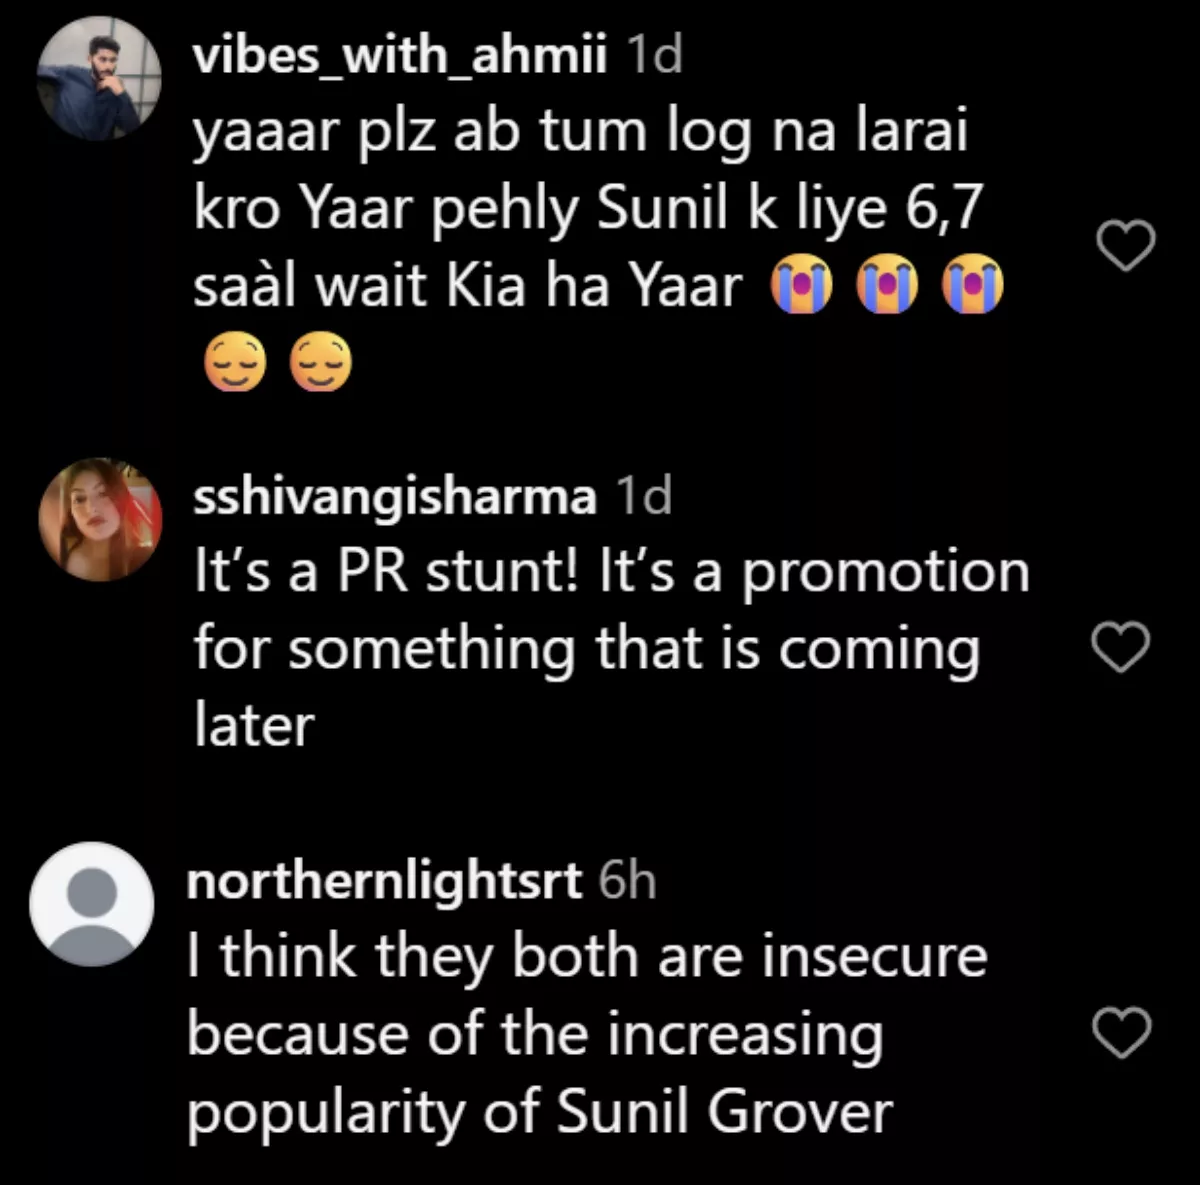Click the 6h timestamp beside northernlightsrt
This screenshot has width=1200, height=1185.
point(627,881)
